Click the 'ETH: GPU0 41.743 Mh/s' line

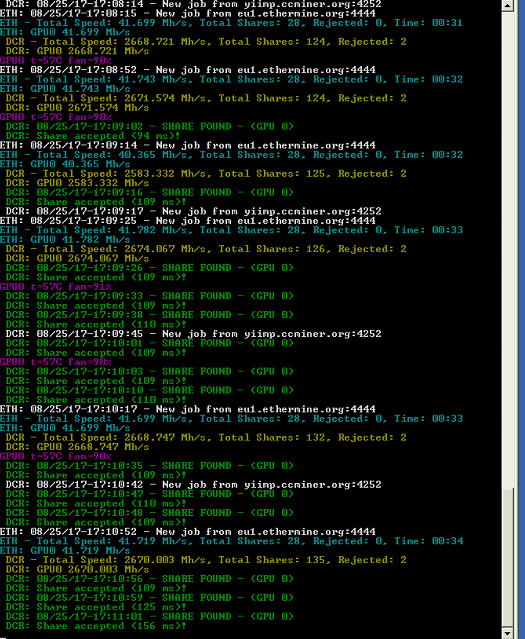click(65, 89)
